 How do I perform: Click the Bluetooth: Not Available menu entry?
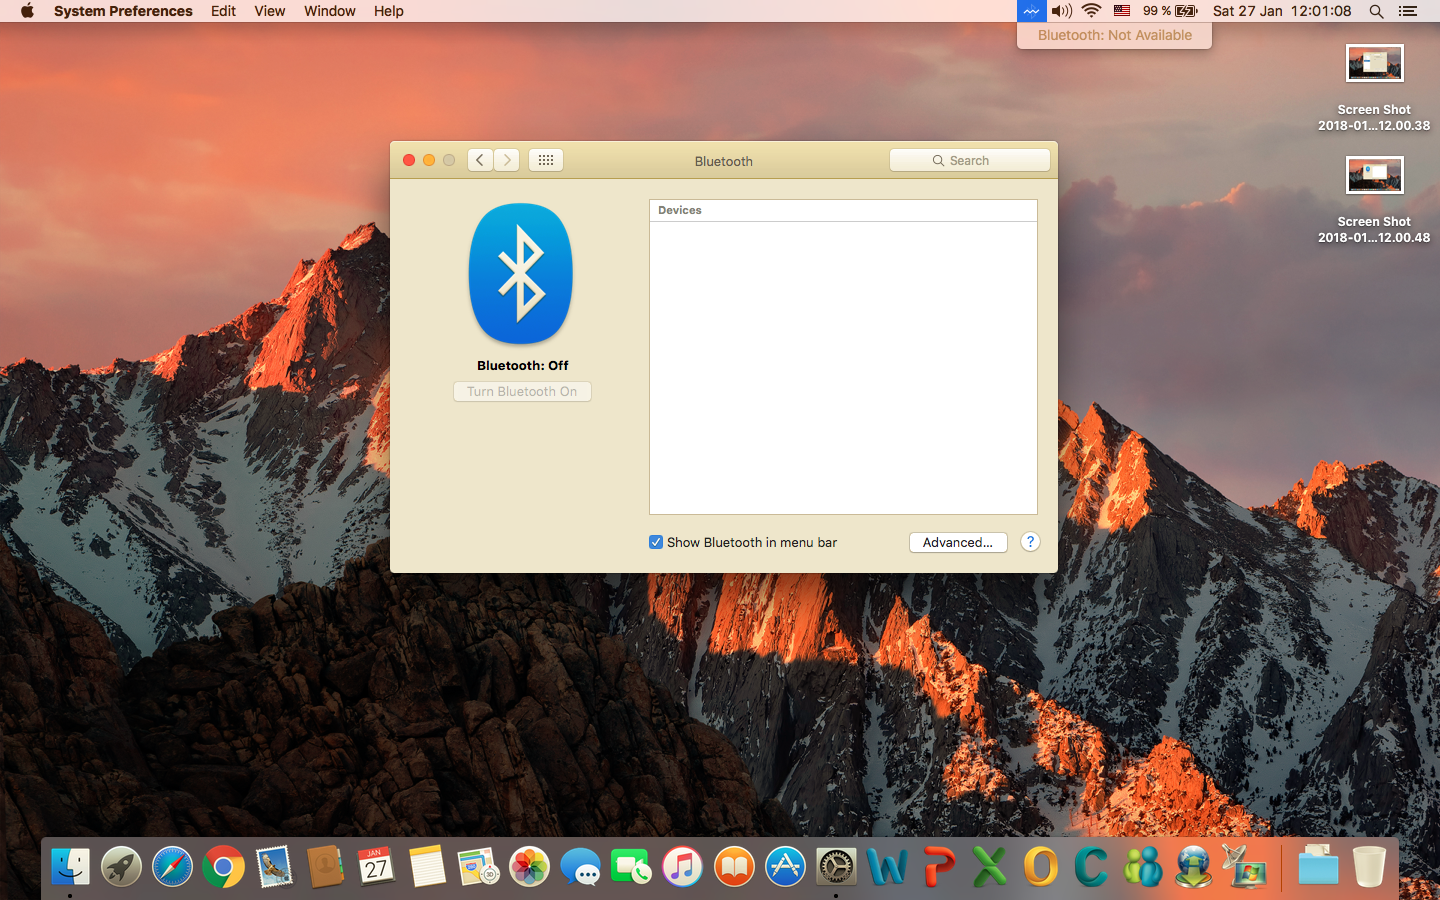pyautogui.click(x=1114, y=35)
